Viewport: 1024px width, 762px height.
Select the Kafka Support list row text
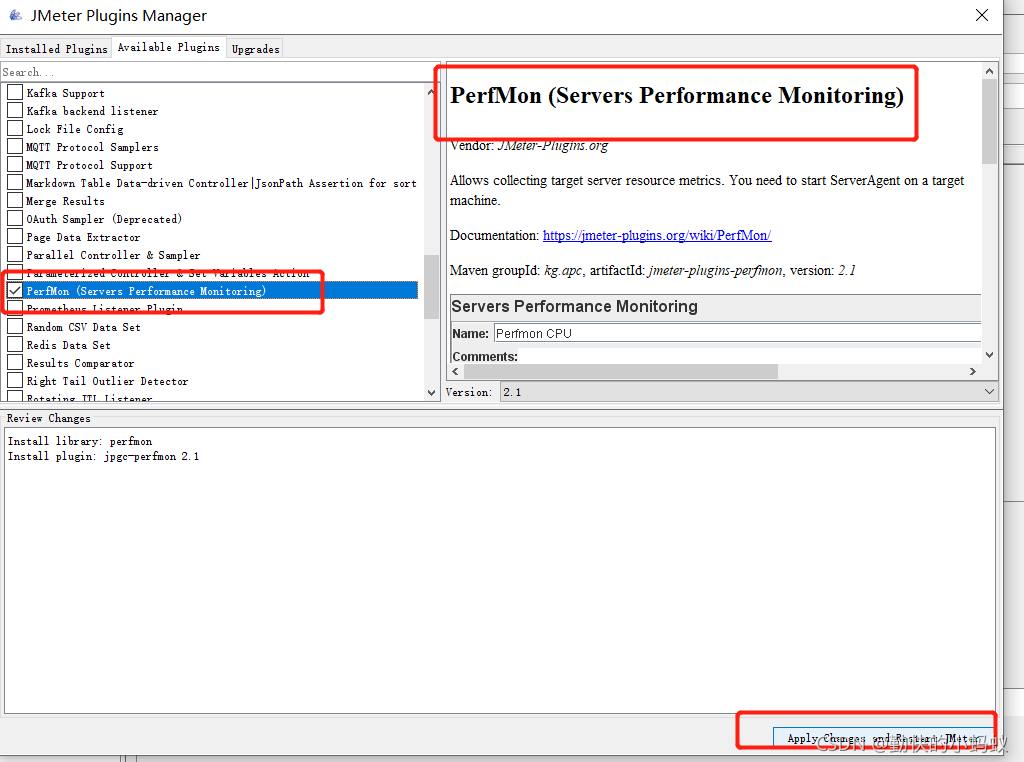pyautogui.click(x=65, y=93)
